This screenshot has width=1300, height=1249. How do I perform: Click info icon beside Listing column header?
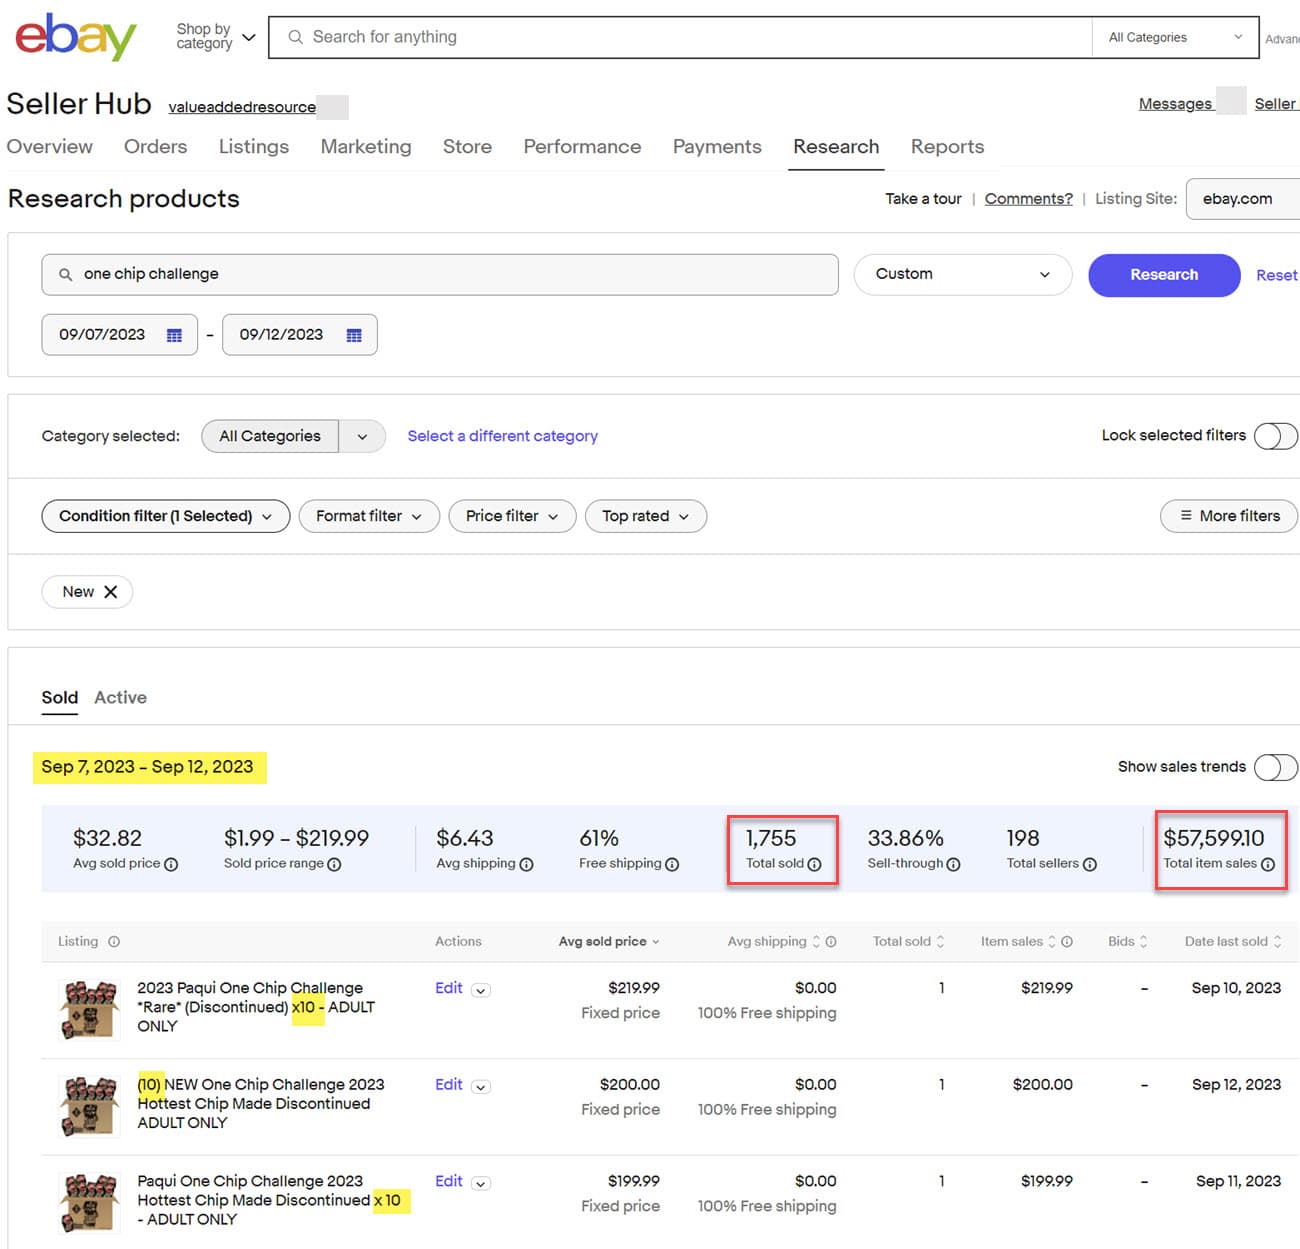114,941
